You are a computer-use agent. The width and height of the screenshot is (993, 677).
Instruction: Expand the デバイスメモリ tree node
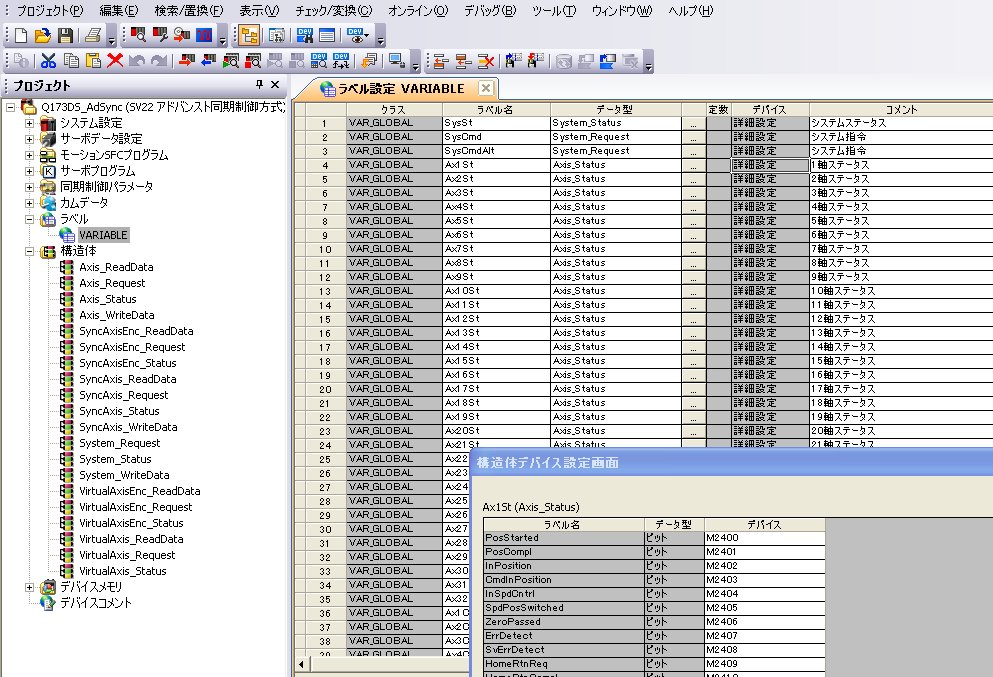(x=29, y=587)
